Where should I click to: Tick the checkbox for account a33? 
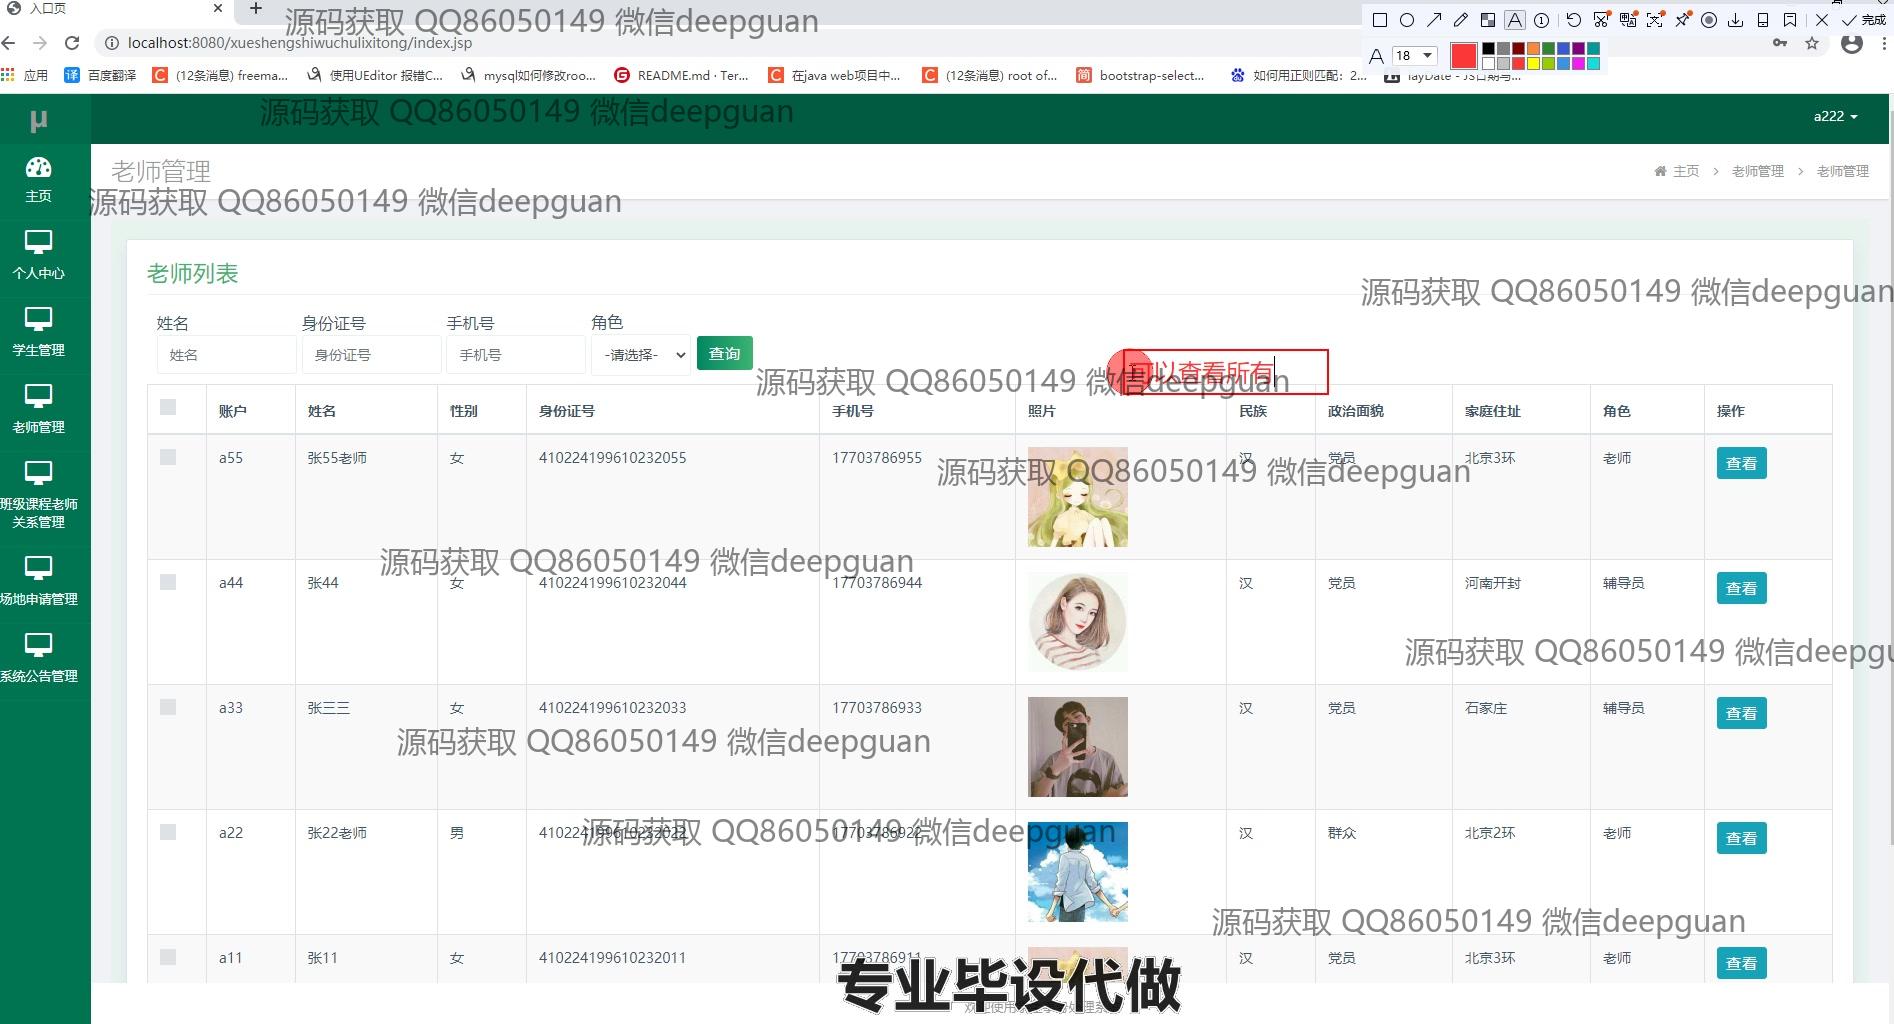[168, 707]
